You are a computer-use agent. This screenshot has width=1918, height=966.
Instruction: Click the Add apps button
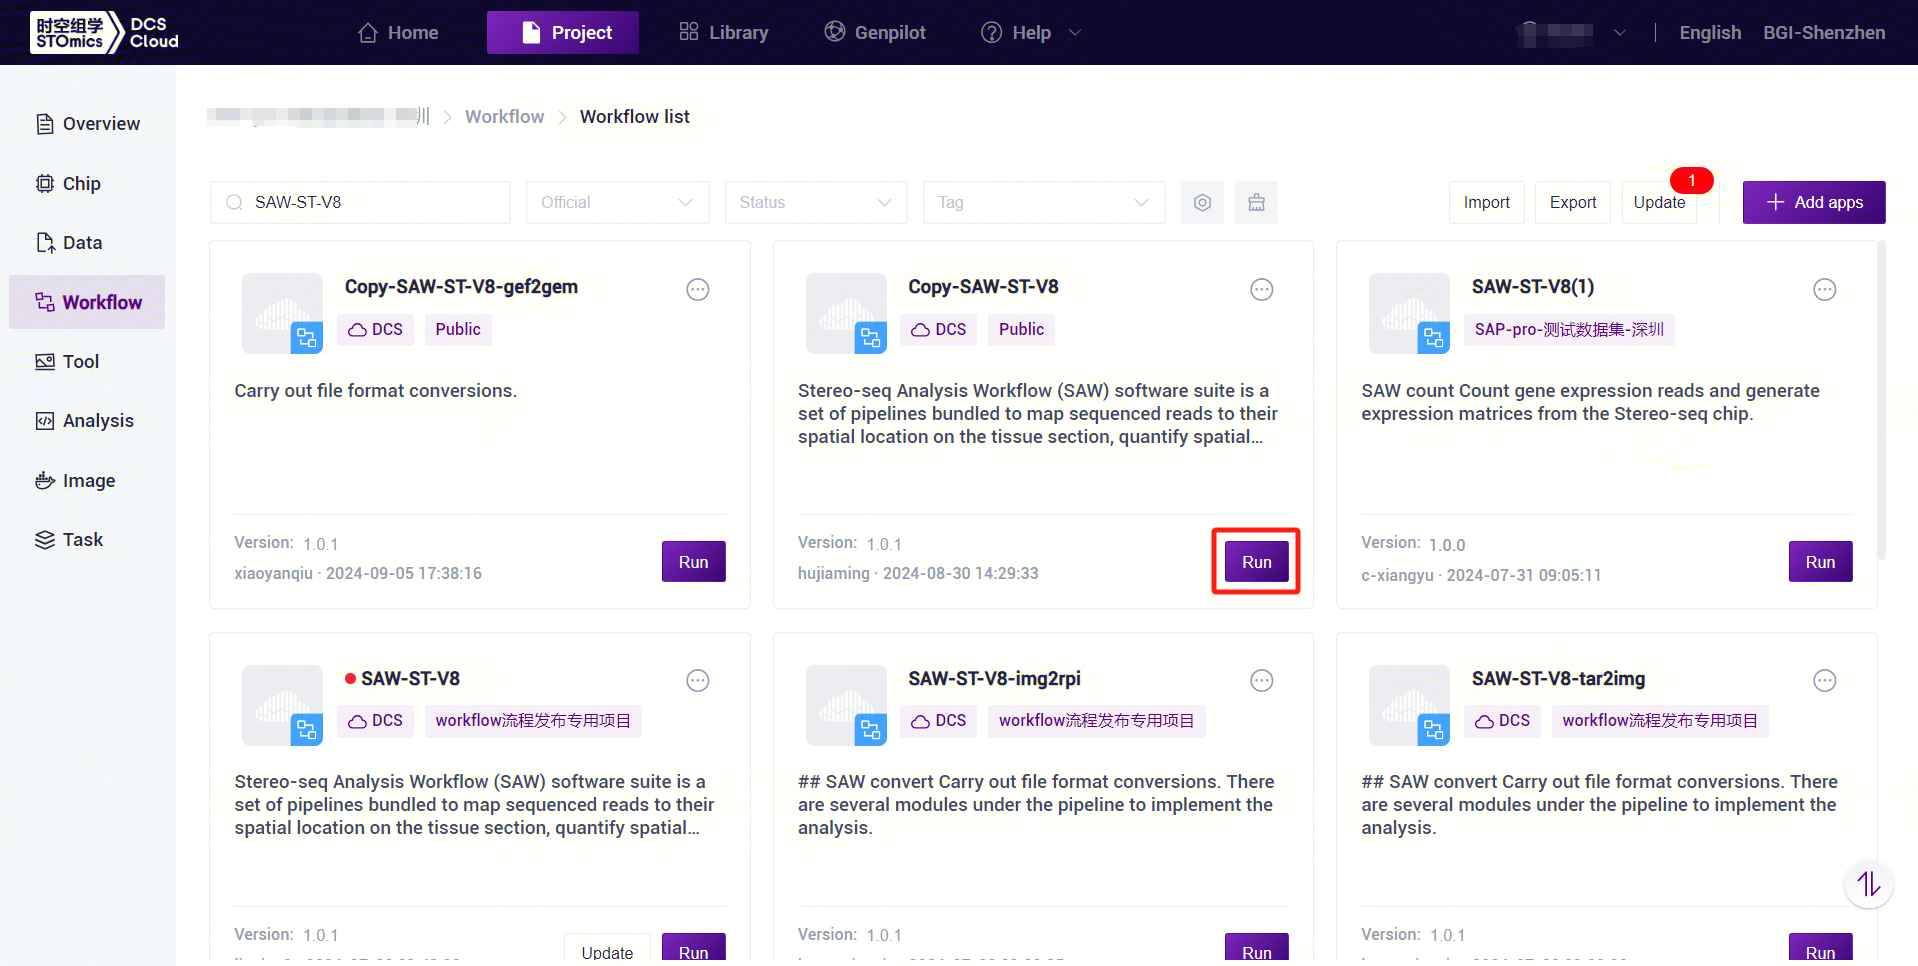point(1813,203)
